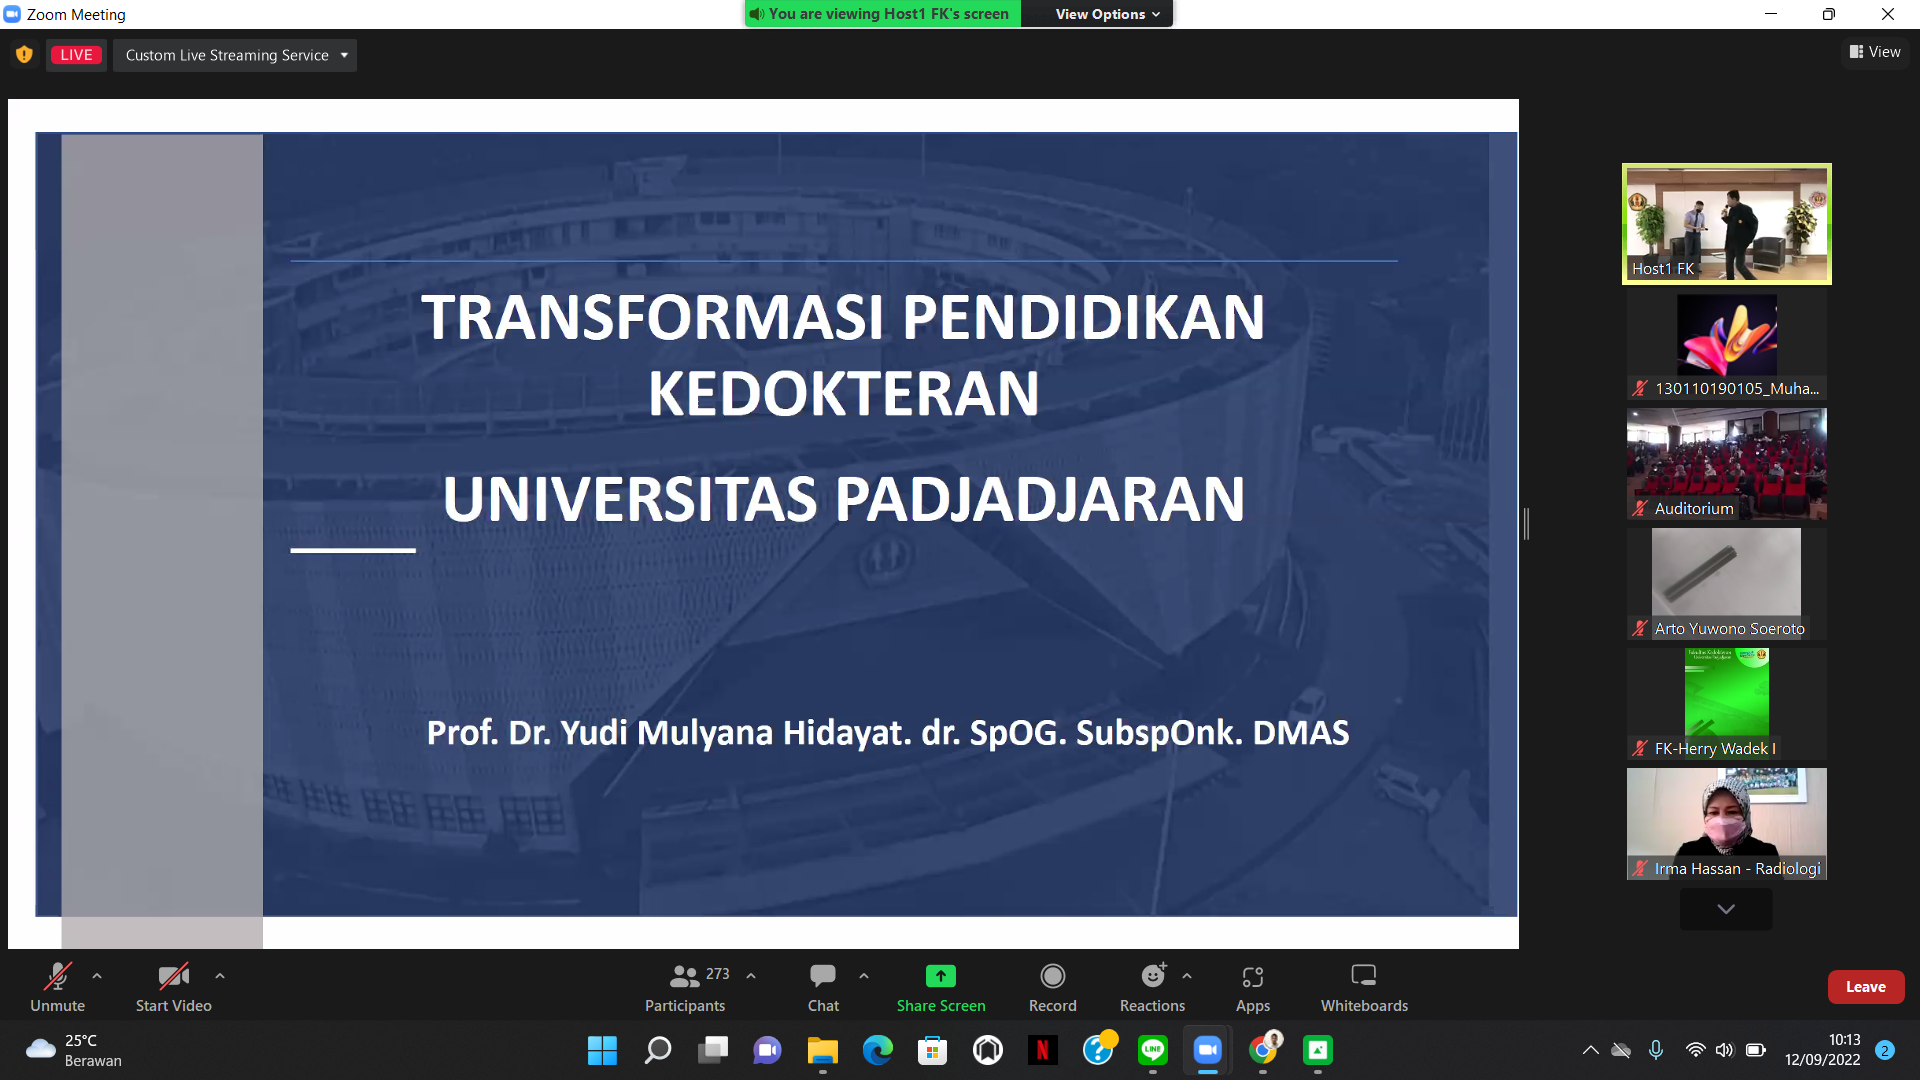The width and height of the screenshot is (1920, 1080).
Task: Open the green app icon at taskbar end
Action: tap(1318, 1050)
